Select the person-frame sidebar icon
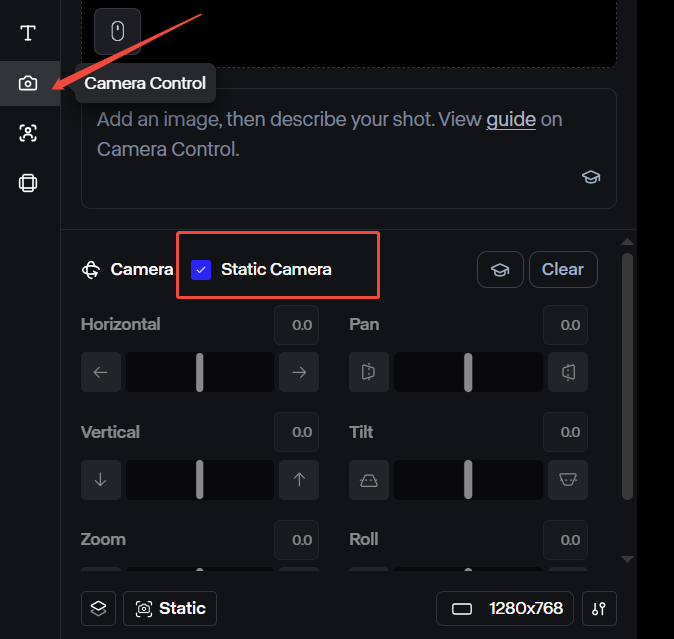Viewport: 674px width, 639px height. tap(28, 133)
